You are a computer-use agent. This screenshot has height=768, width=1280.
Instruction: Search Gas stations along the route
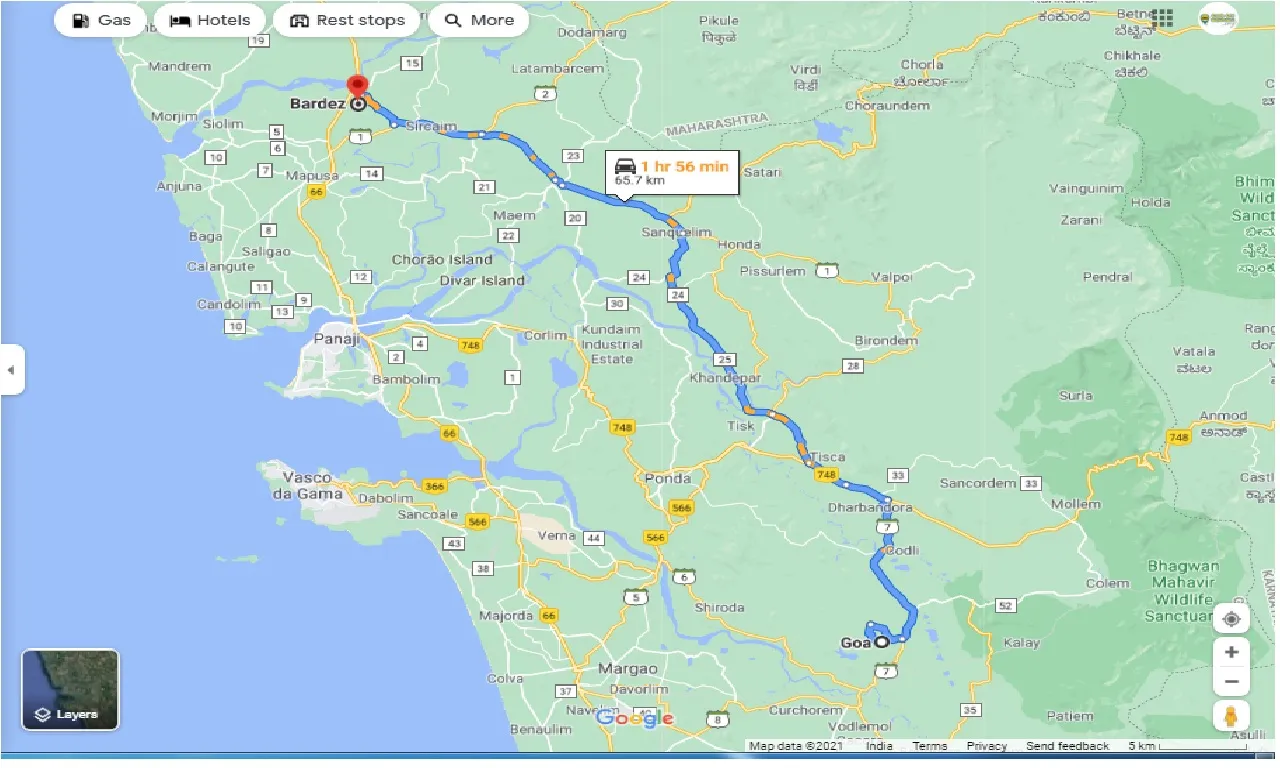[x=98, y=19]
